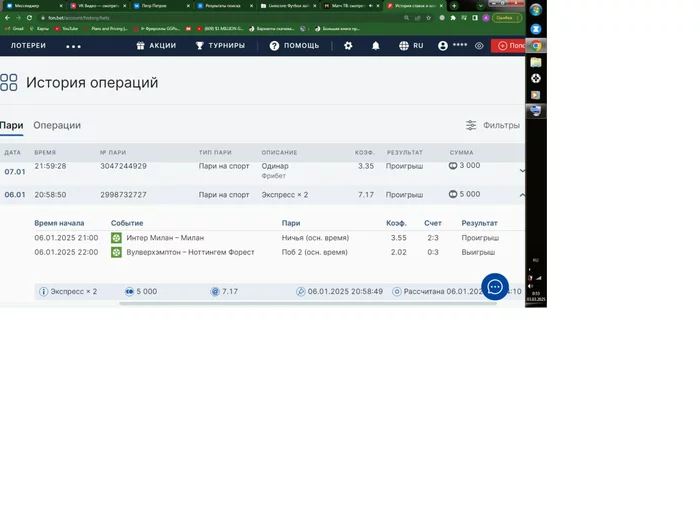The height and width of the screenshot is (525, 700).
Task: Change language via RU globe
Action: pyautogui.click(x=411, y=46)
